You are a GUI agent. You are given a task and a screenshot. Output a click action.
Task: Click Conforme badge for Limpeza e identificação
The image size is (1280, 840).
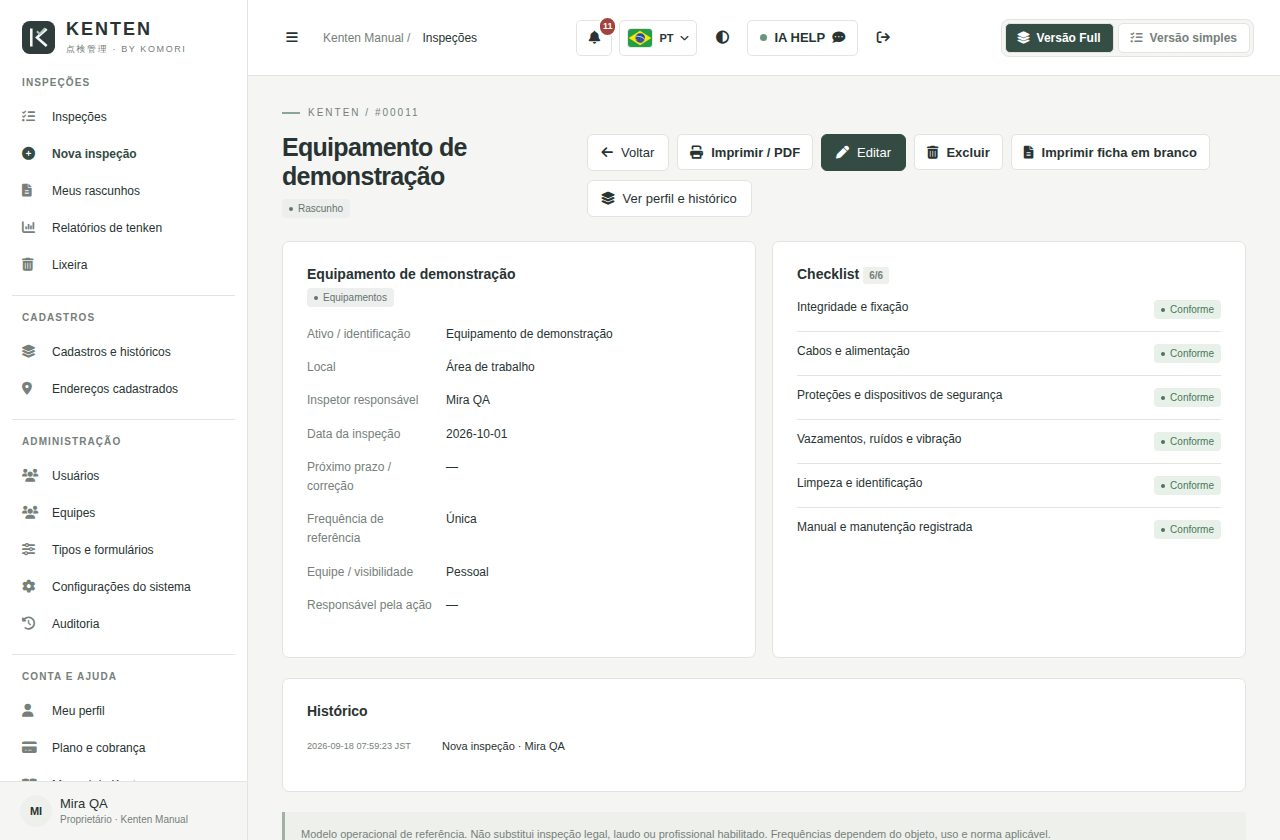point(1187,486)
